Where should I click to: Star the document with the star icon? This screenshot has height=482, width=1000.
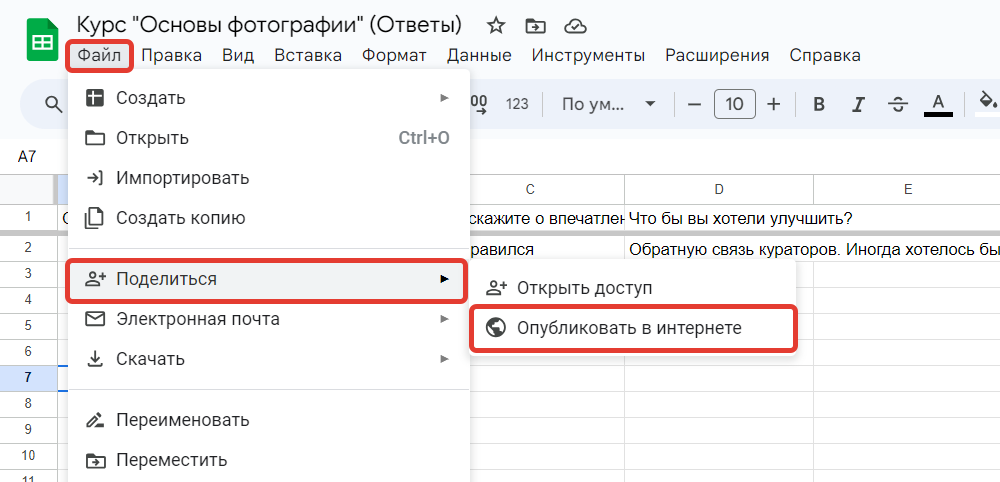tap(496, 26)
